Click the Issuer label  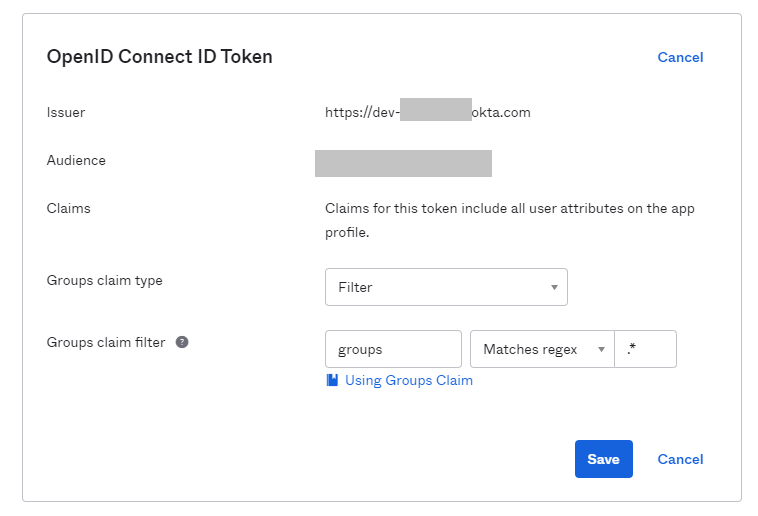click(x=66, y=112)
